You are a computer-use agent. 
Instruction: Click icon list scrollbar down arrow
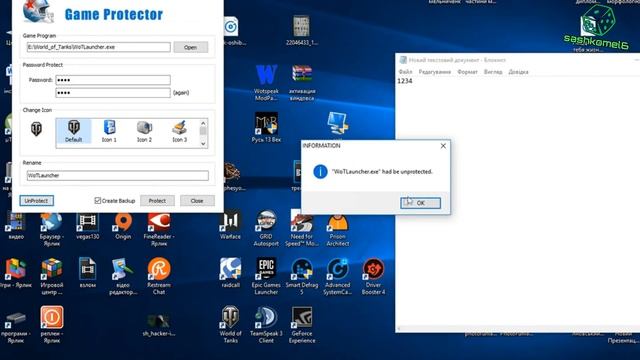203,144
